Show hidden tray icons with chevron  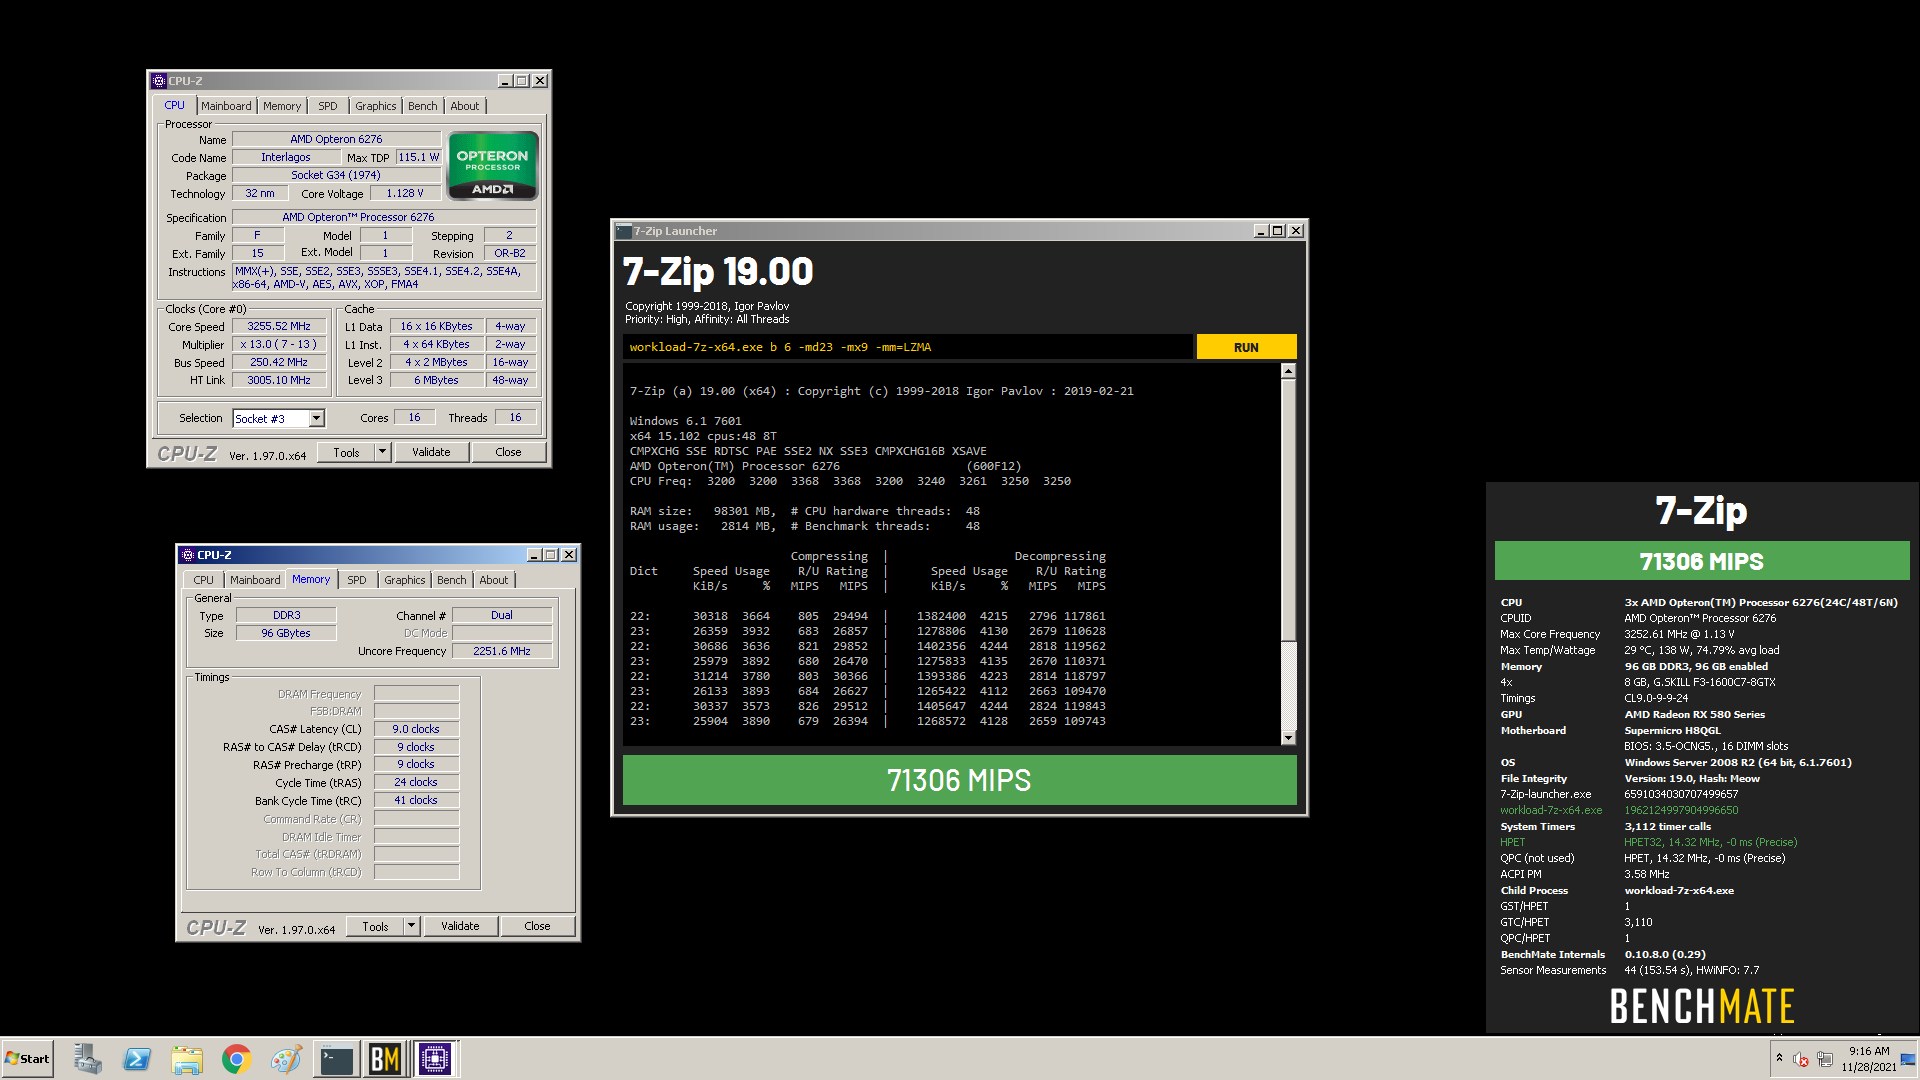[1779, 1058]
